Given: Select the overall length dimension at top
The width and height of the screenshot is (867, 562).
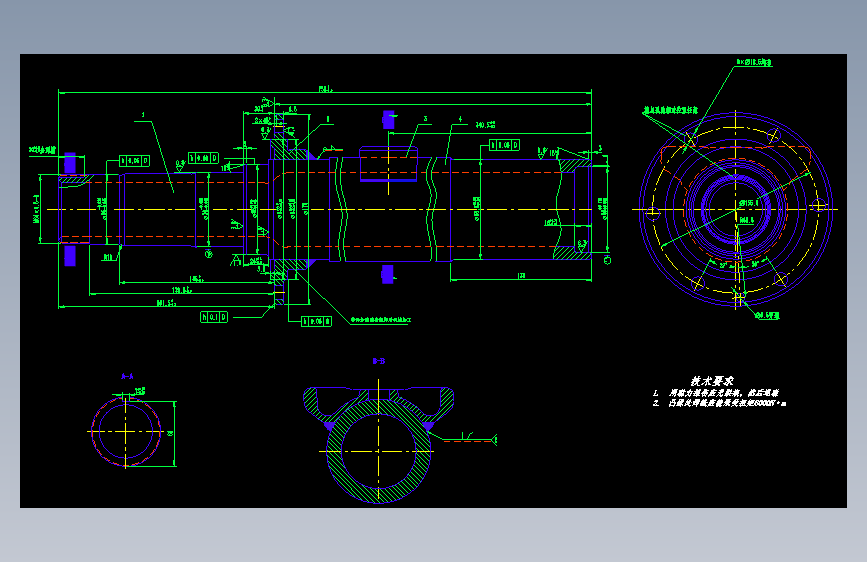Looking at the screenshot, I should click(326, 89).
